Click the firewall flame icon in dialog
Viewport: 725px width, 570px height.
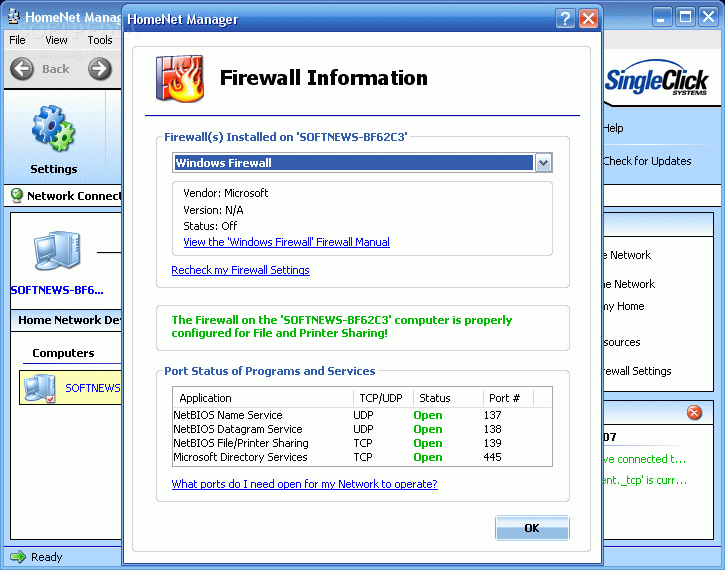(x=180, y=79)
